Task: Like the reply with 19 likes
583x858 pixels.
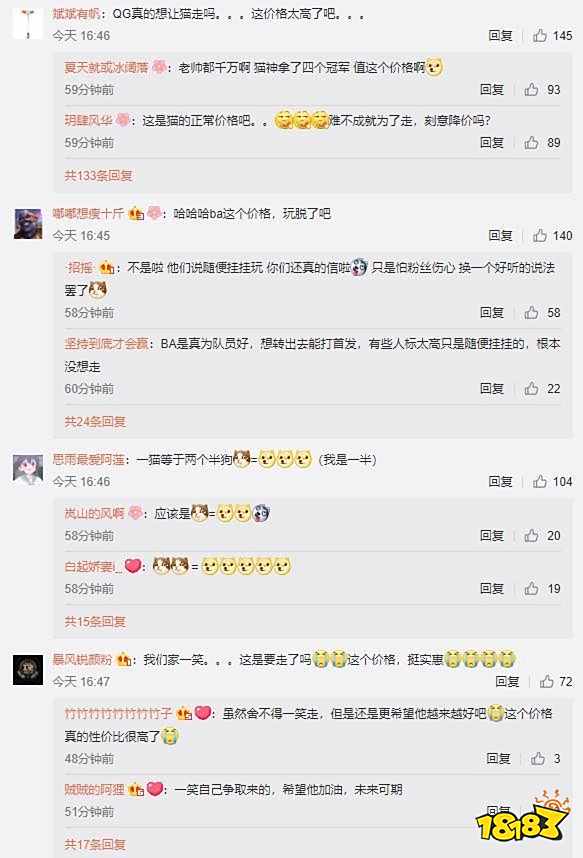Action: coord(531,589)
